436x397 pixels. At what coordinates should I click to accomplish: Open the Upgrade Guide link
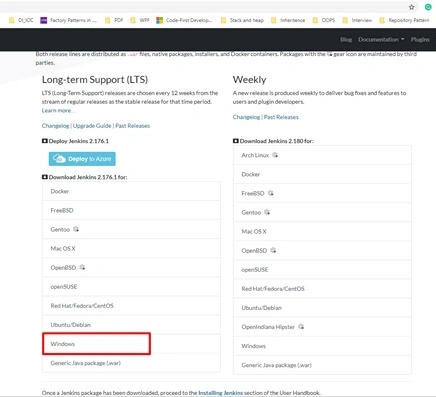pos(92,126)
